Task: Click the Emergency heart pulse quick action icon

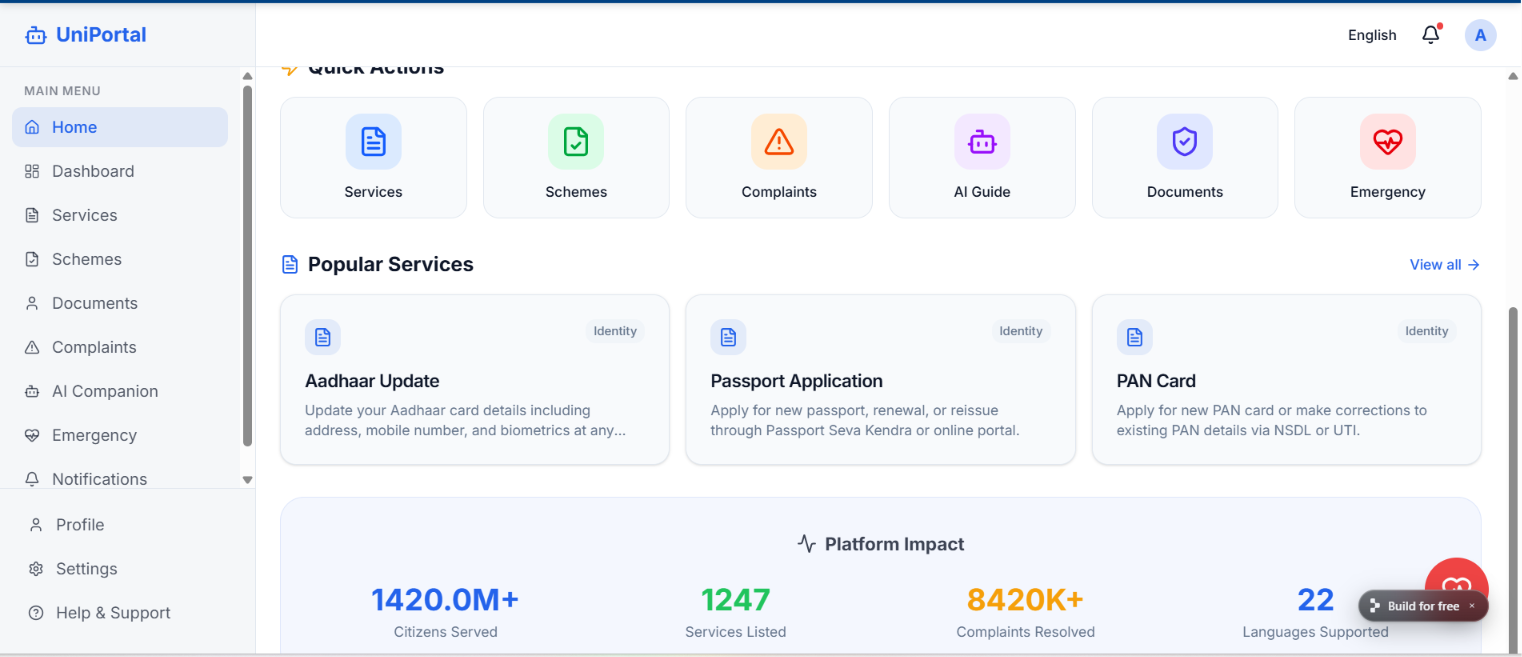Action: [1388, 142]
